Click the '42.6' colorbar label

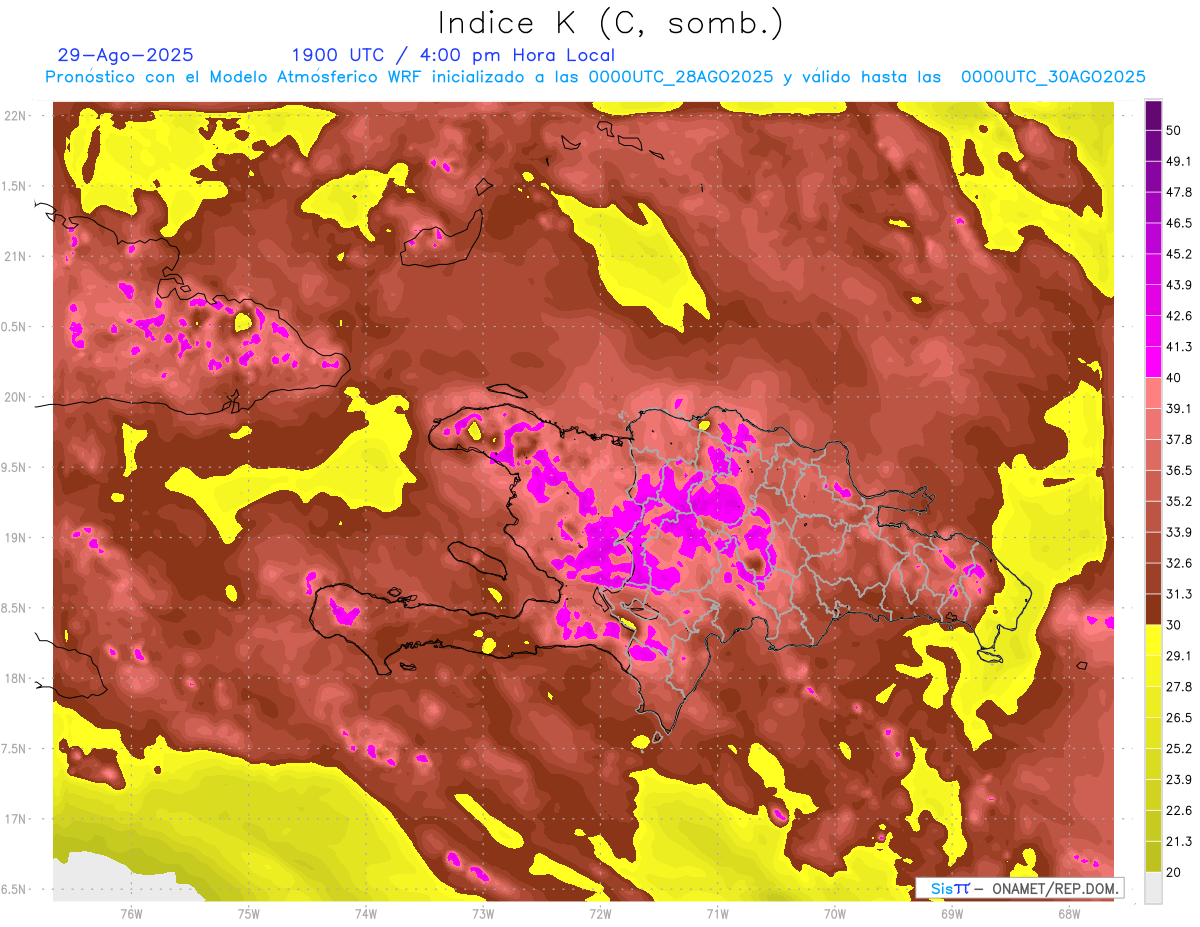1178,316
